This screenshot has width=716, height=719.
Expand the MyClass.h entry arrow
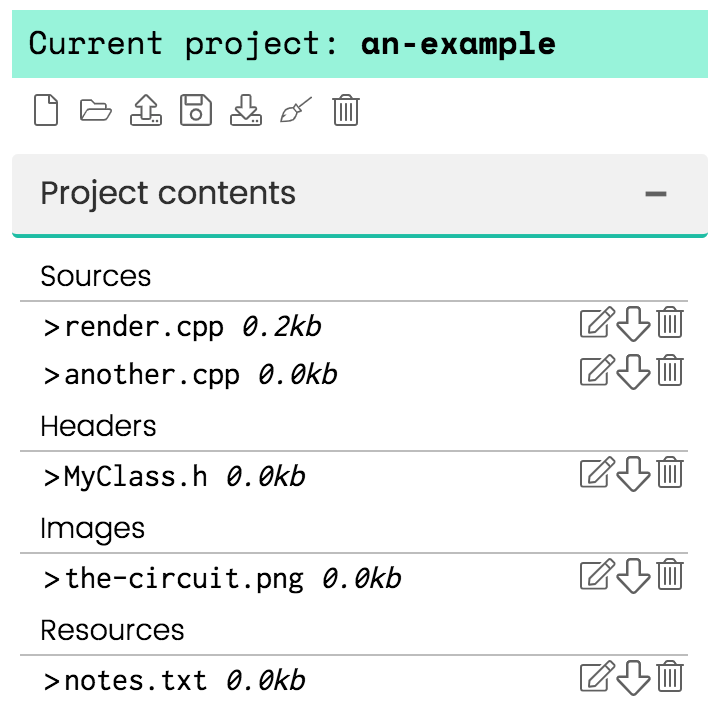click(x=51, y=477)
